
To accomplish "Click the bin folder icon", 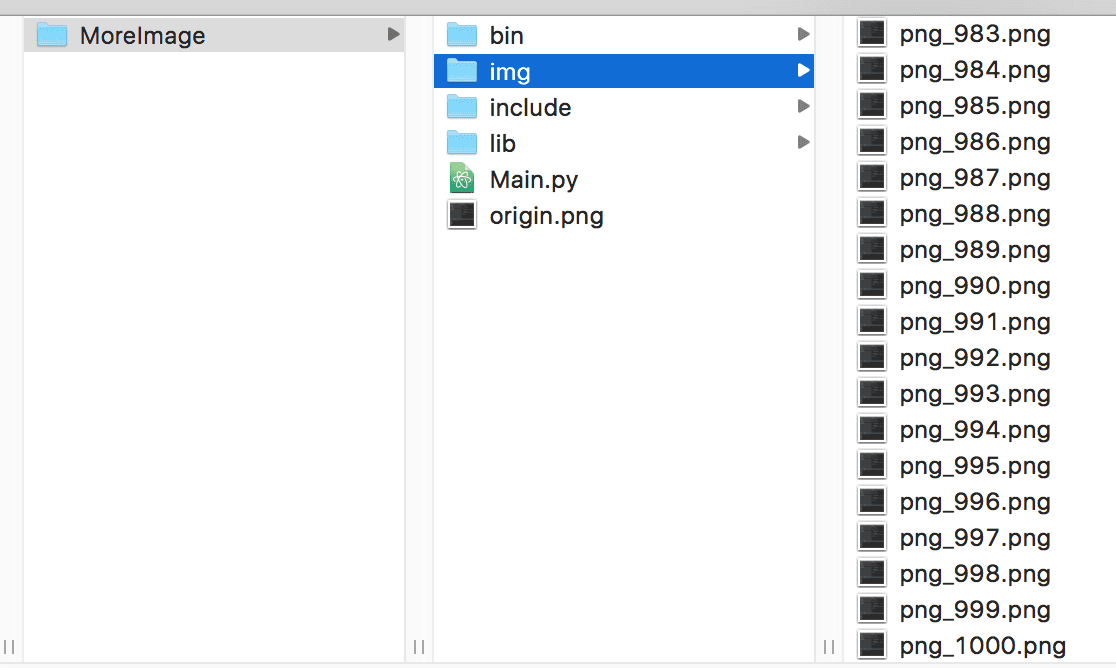I will click(x=462, y=35).
